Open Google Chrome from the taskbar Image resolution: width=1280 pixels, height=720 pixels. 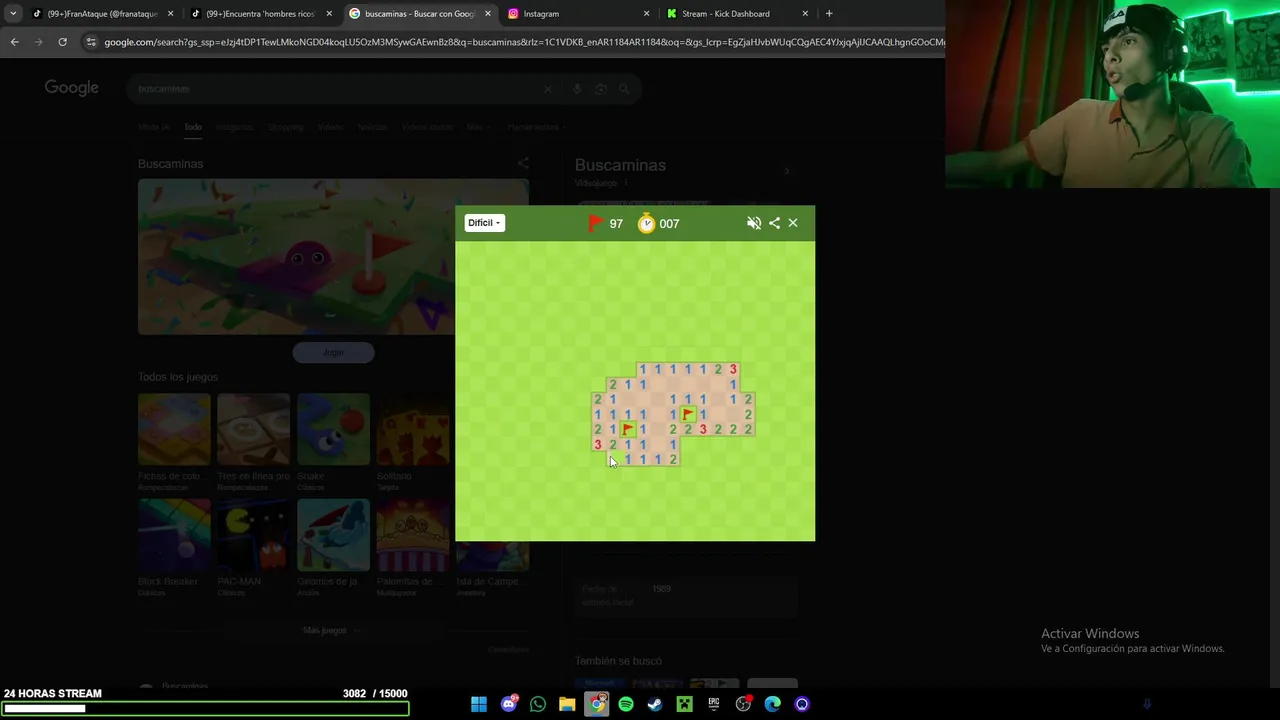coord(597,704)
